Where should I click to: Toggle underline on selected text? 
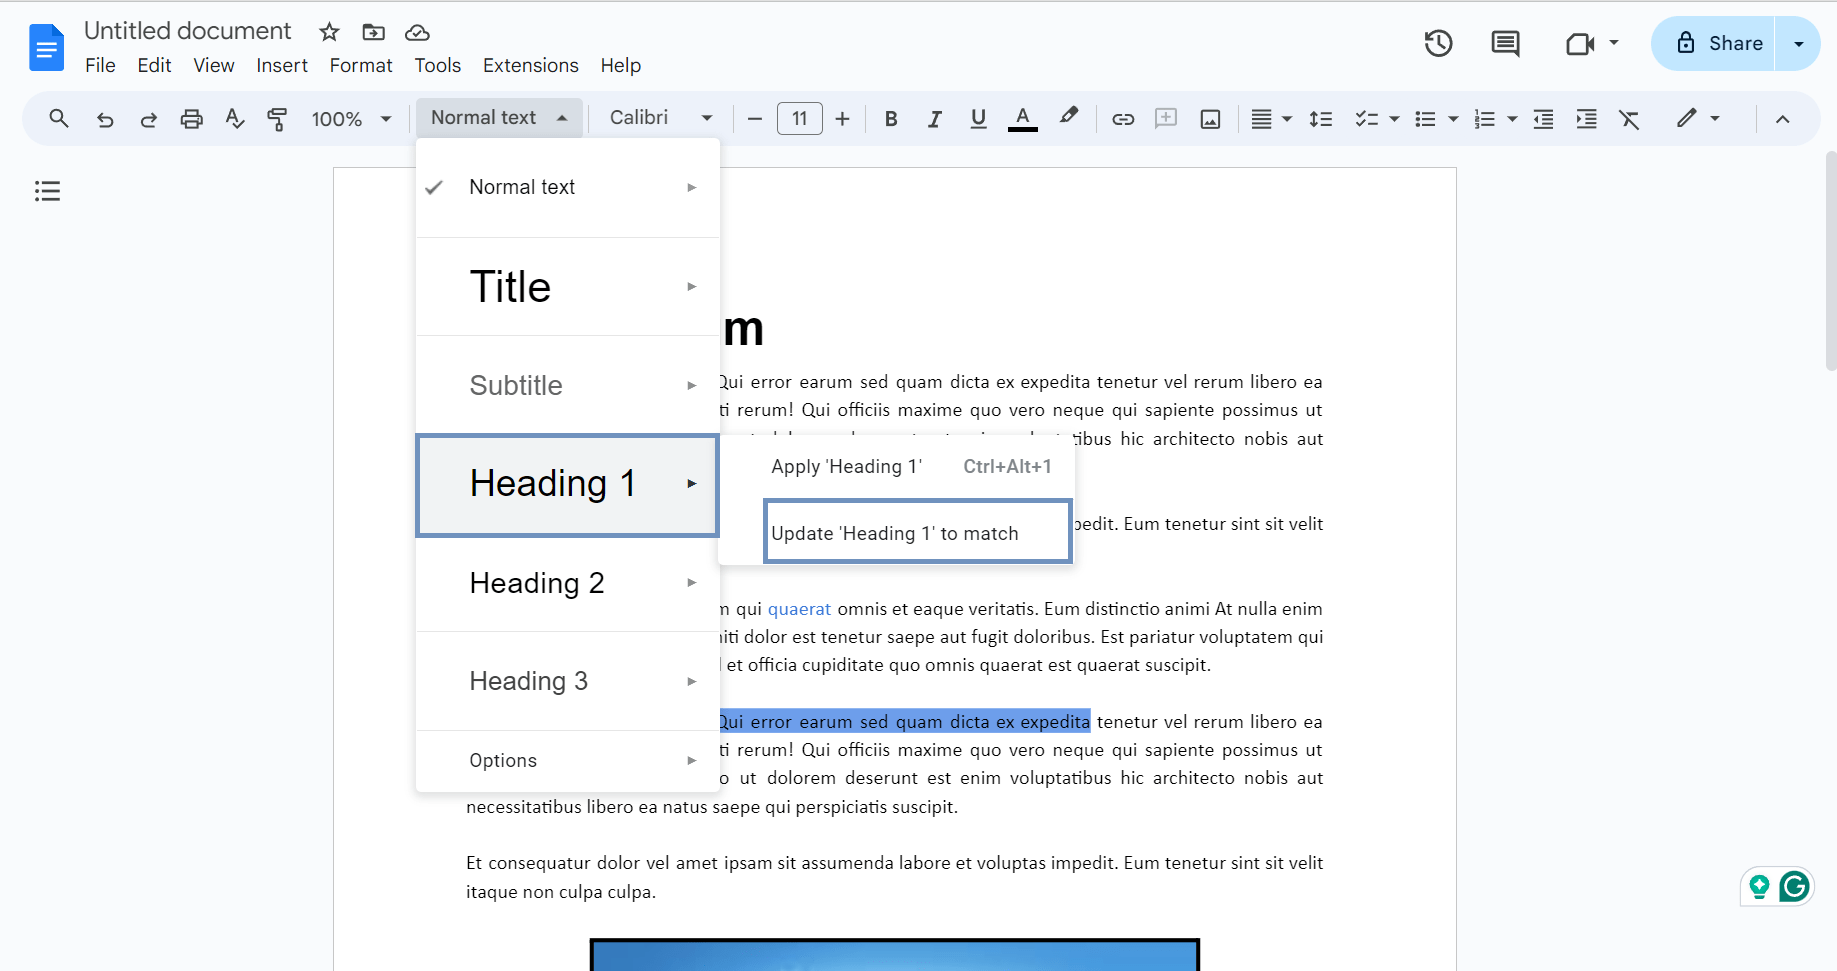tap(977, 118)
